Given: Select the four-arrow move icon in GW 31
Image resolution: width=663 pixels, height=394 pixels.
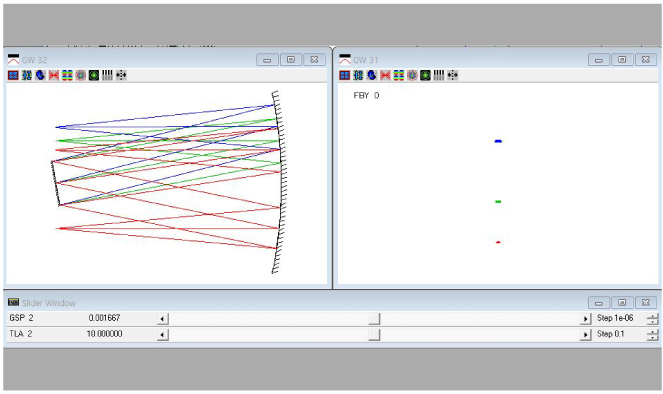Looking at the screenshot, I should point(452,75).
